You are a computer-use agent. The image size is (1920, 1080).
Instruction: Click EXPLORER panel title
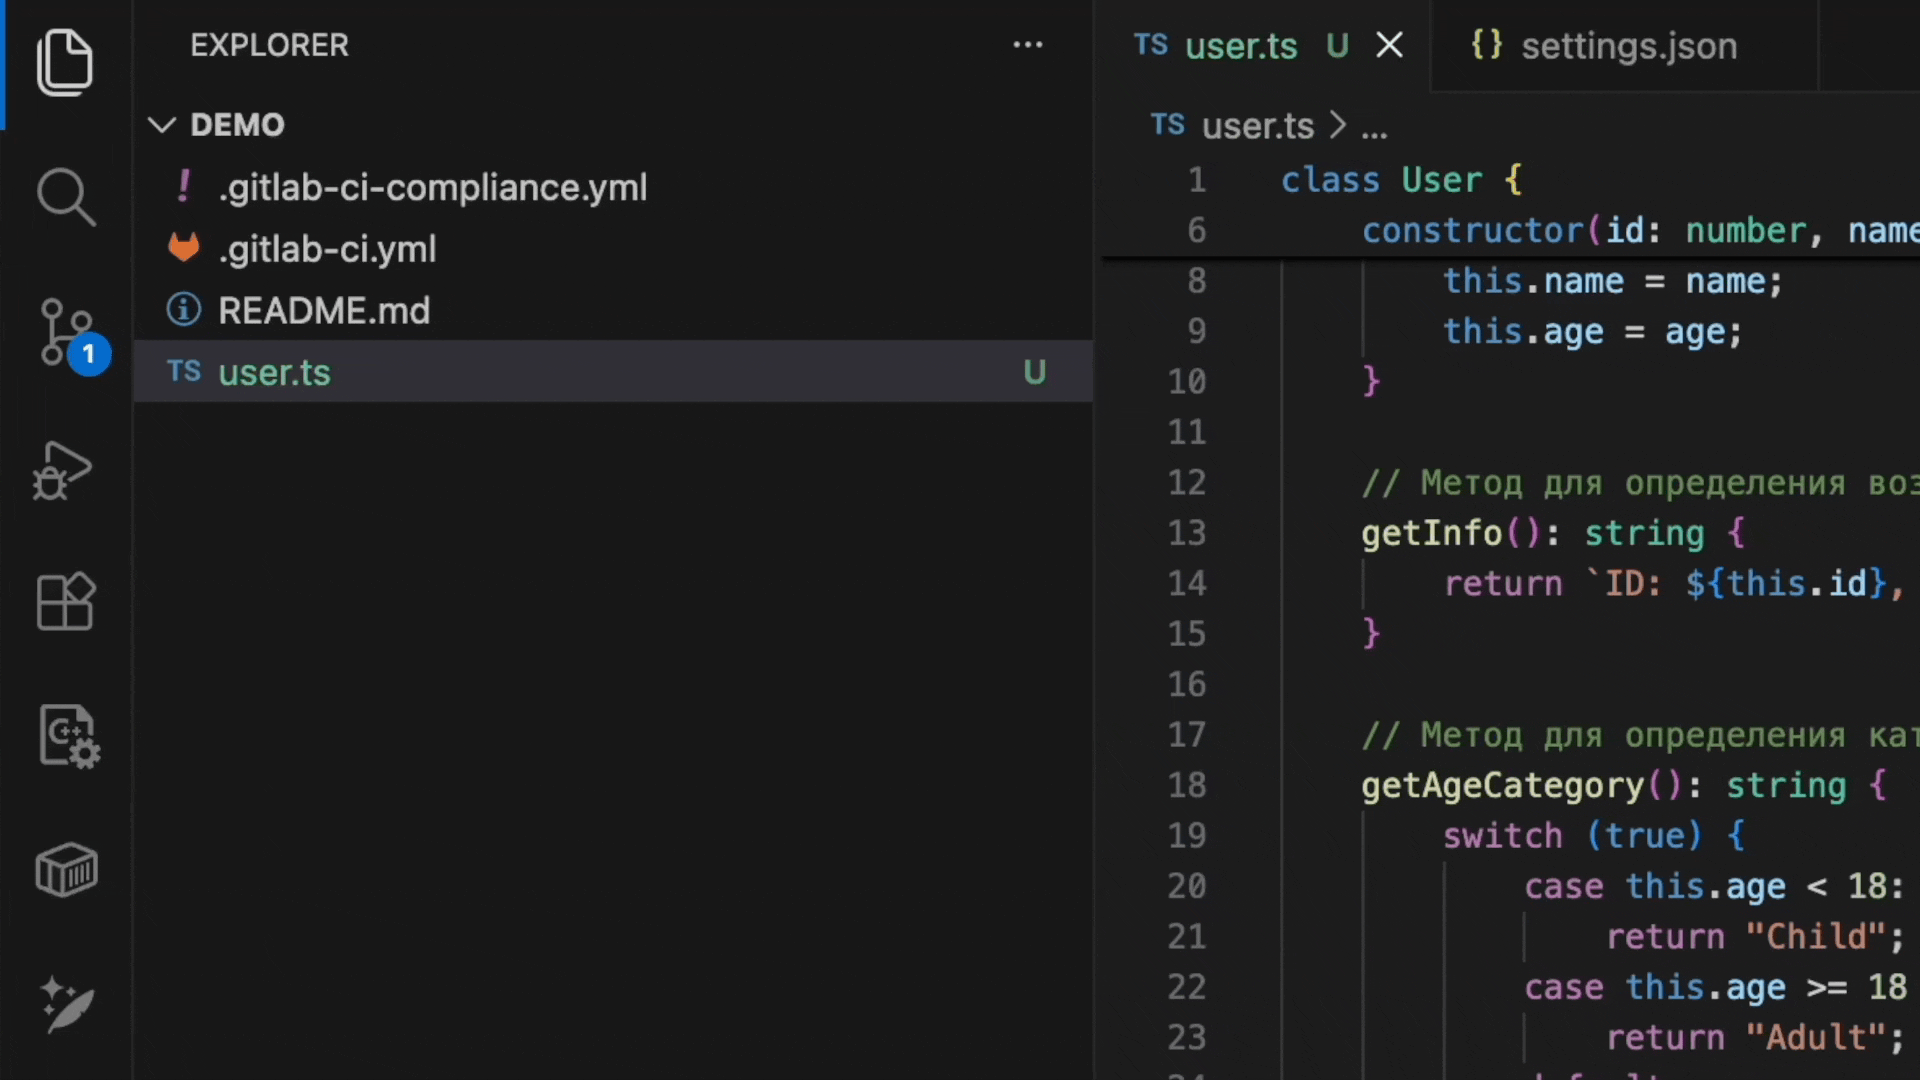(x=269, y=45)
